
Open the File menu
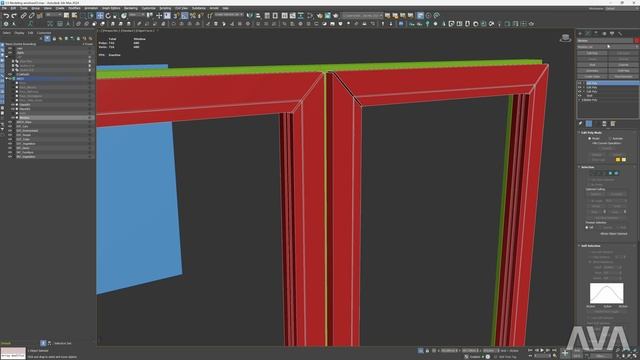click(x=5, y=8)
